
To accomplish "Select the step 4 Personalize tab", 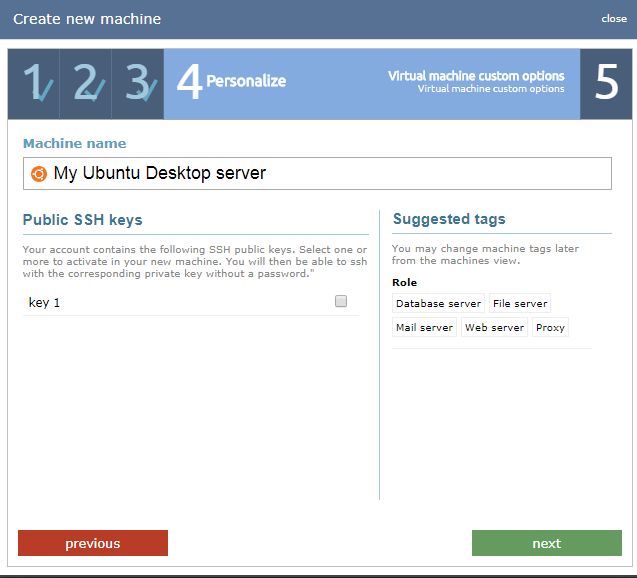I will [232, 82].
